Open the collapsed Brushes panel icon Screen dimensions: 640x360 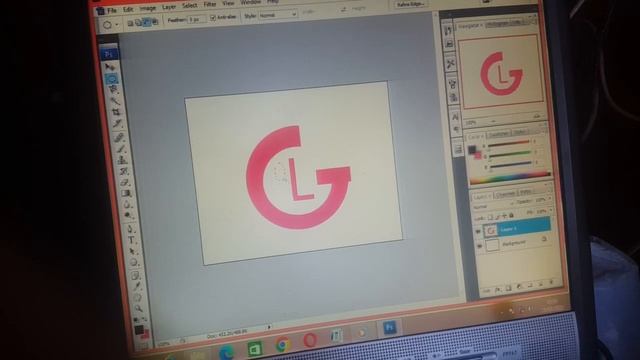coord(452,84)
